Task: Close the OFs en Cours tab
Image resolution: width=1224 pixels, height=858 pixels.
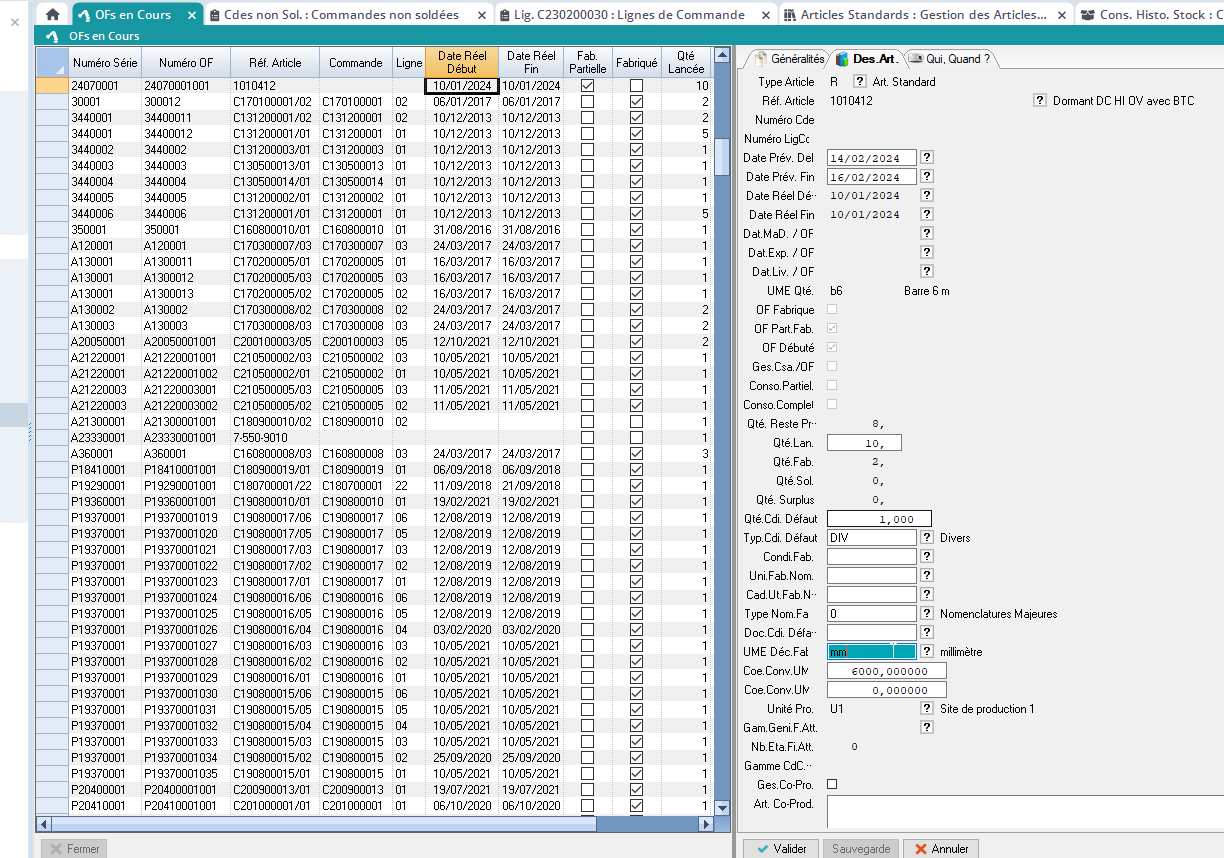Action: pos(191,15)
